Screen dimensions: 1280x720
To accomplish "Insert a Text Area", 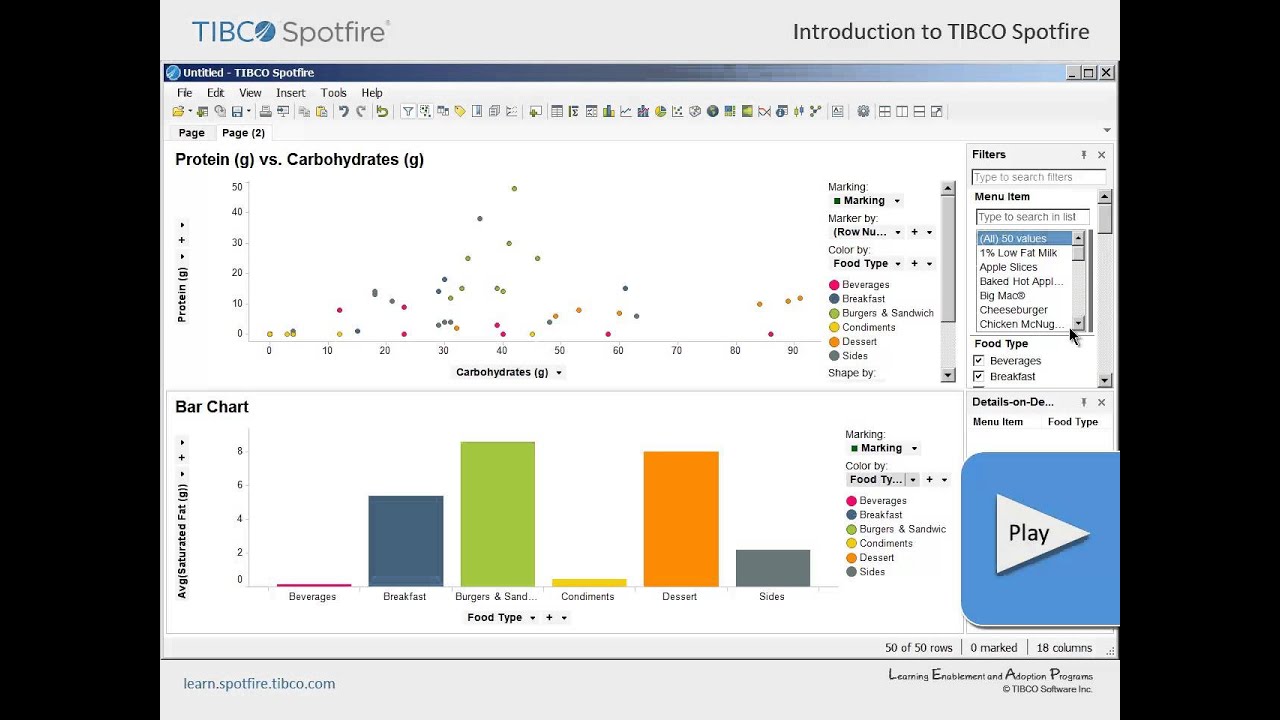I will coord(838,111).
